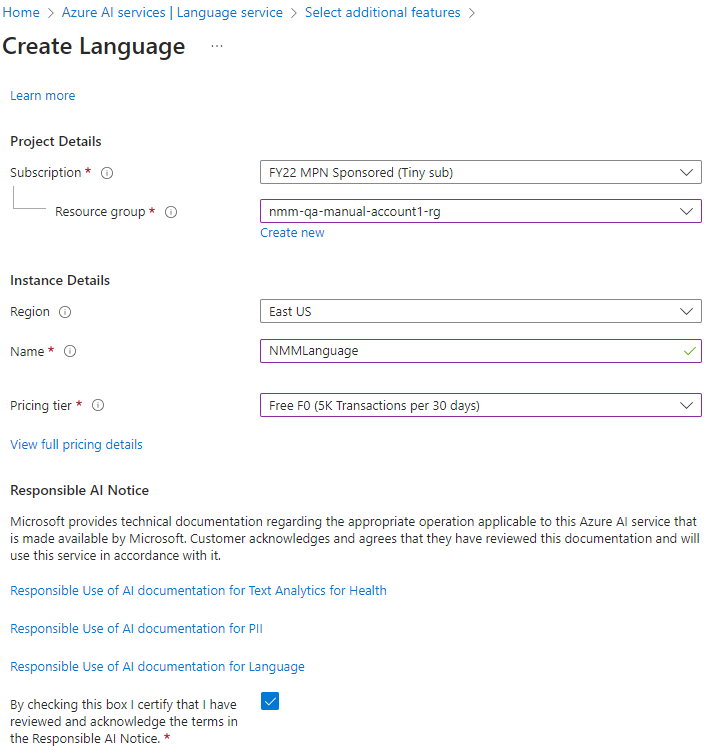Click the Subscription field label
The image size is (712, 747).
tap(46, 172)
